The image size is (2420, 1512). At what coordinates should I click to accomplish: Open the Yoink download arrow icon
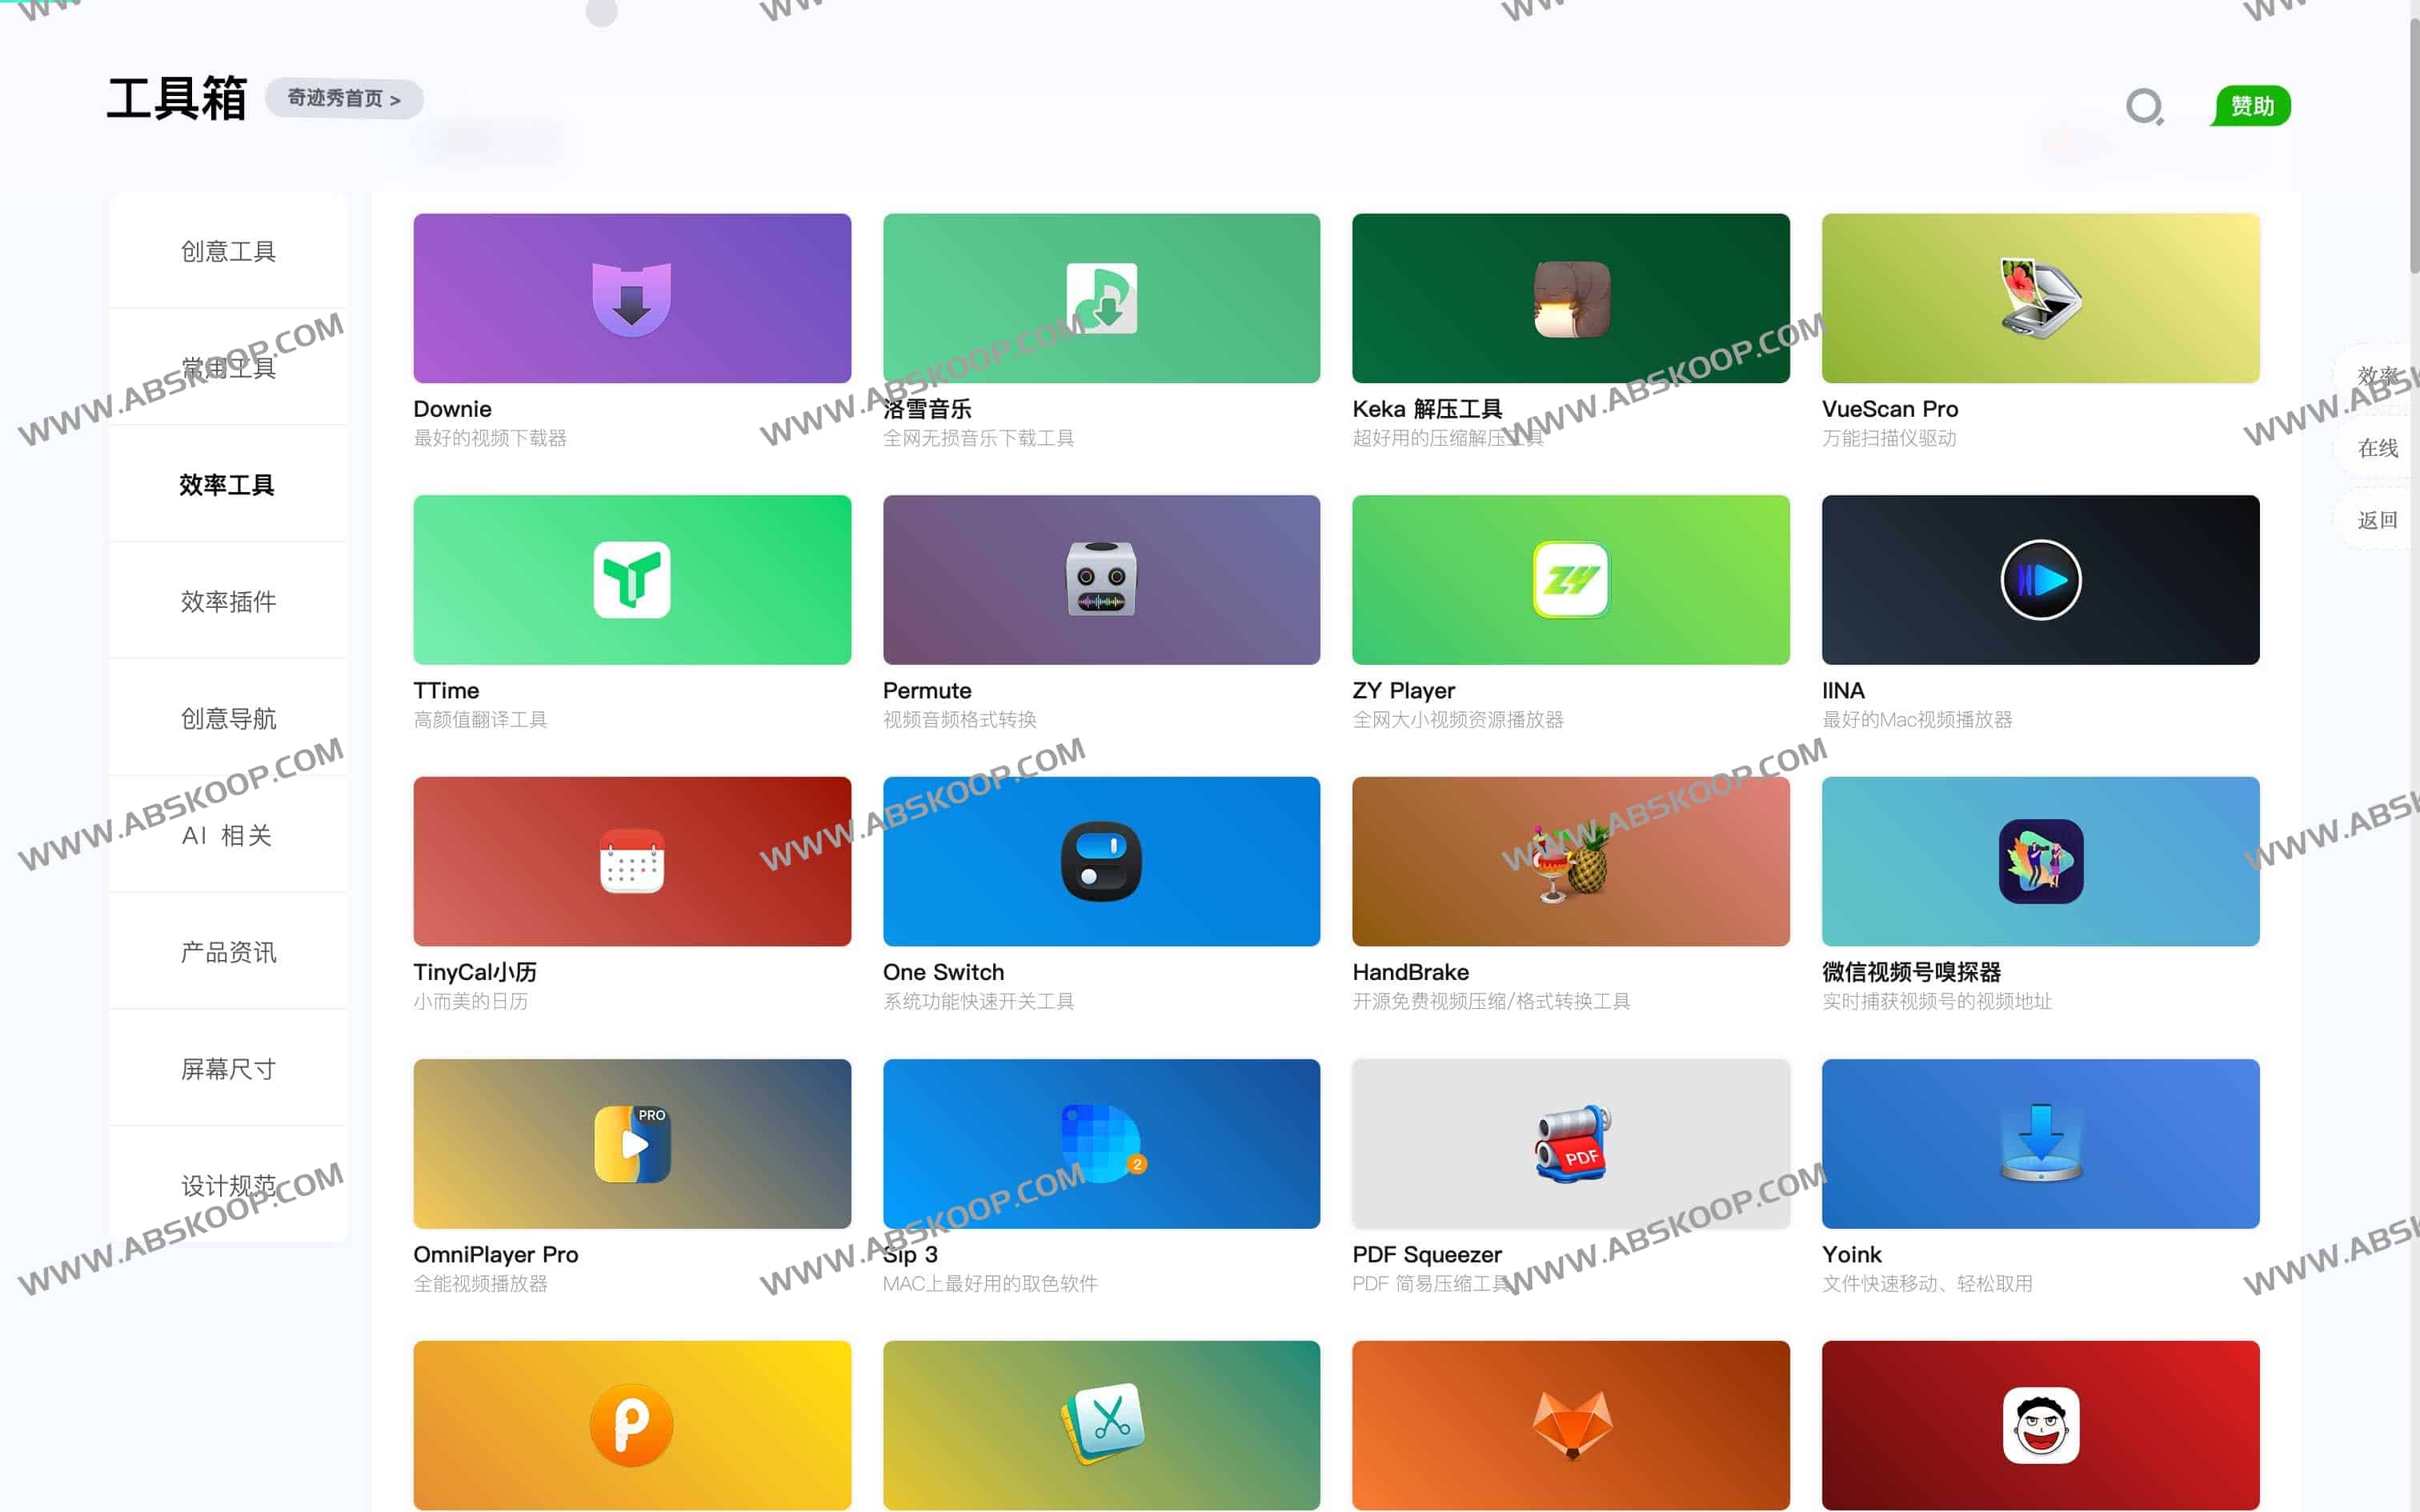[x=2040, y=1143]
